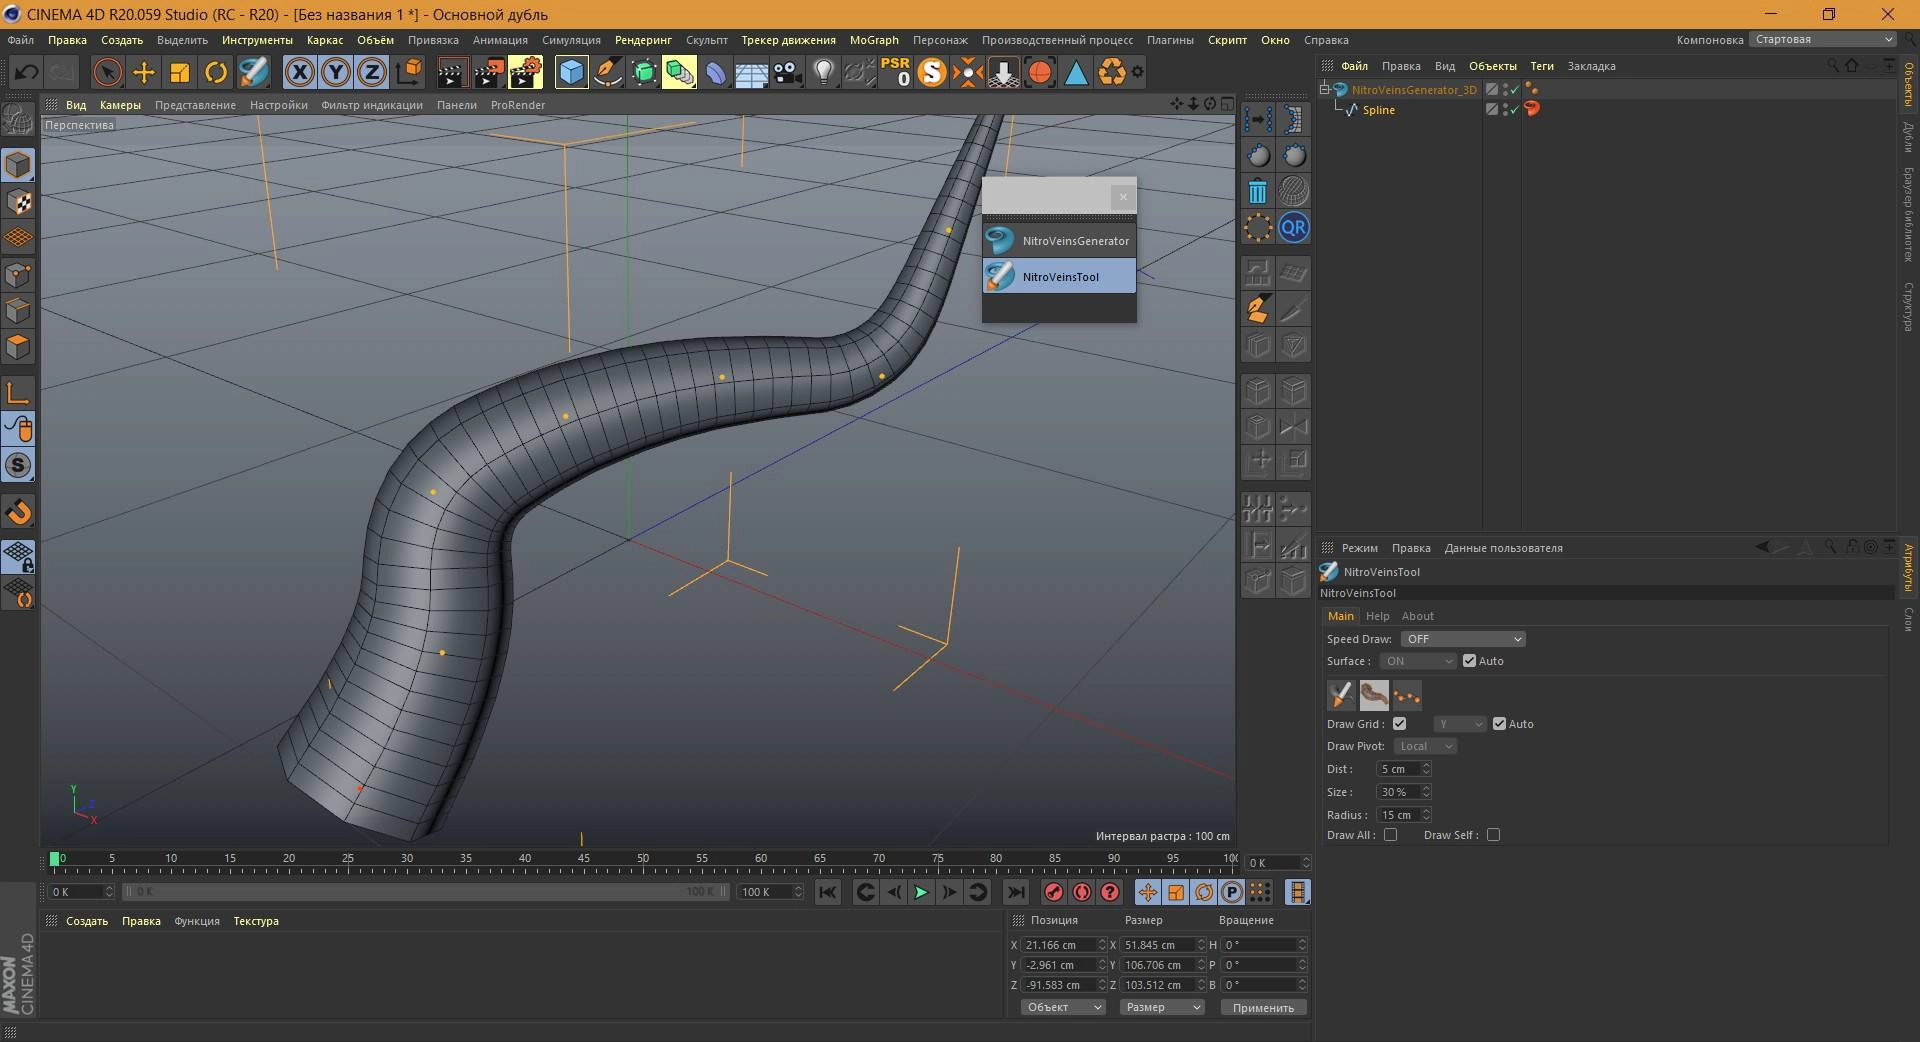Close the small Nitro popup window
This screenshot has height=1042, width=1920.
tap(1123, 197)
